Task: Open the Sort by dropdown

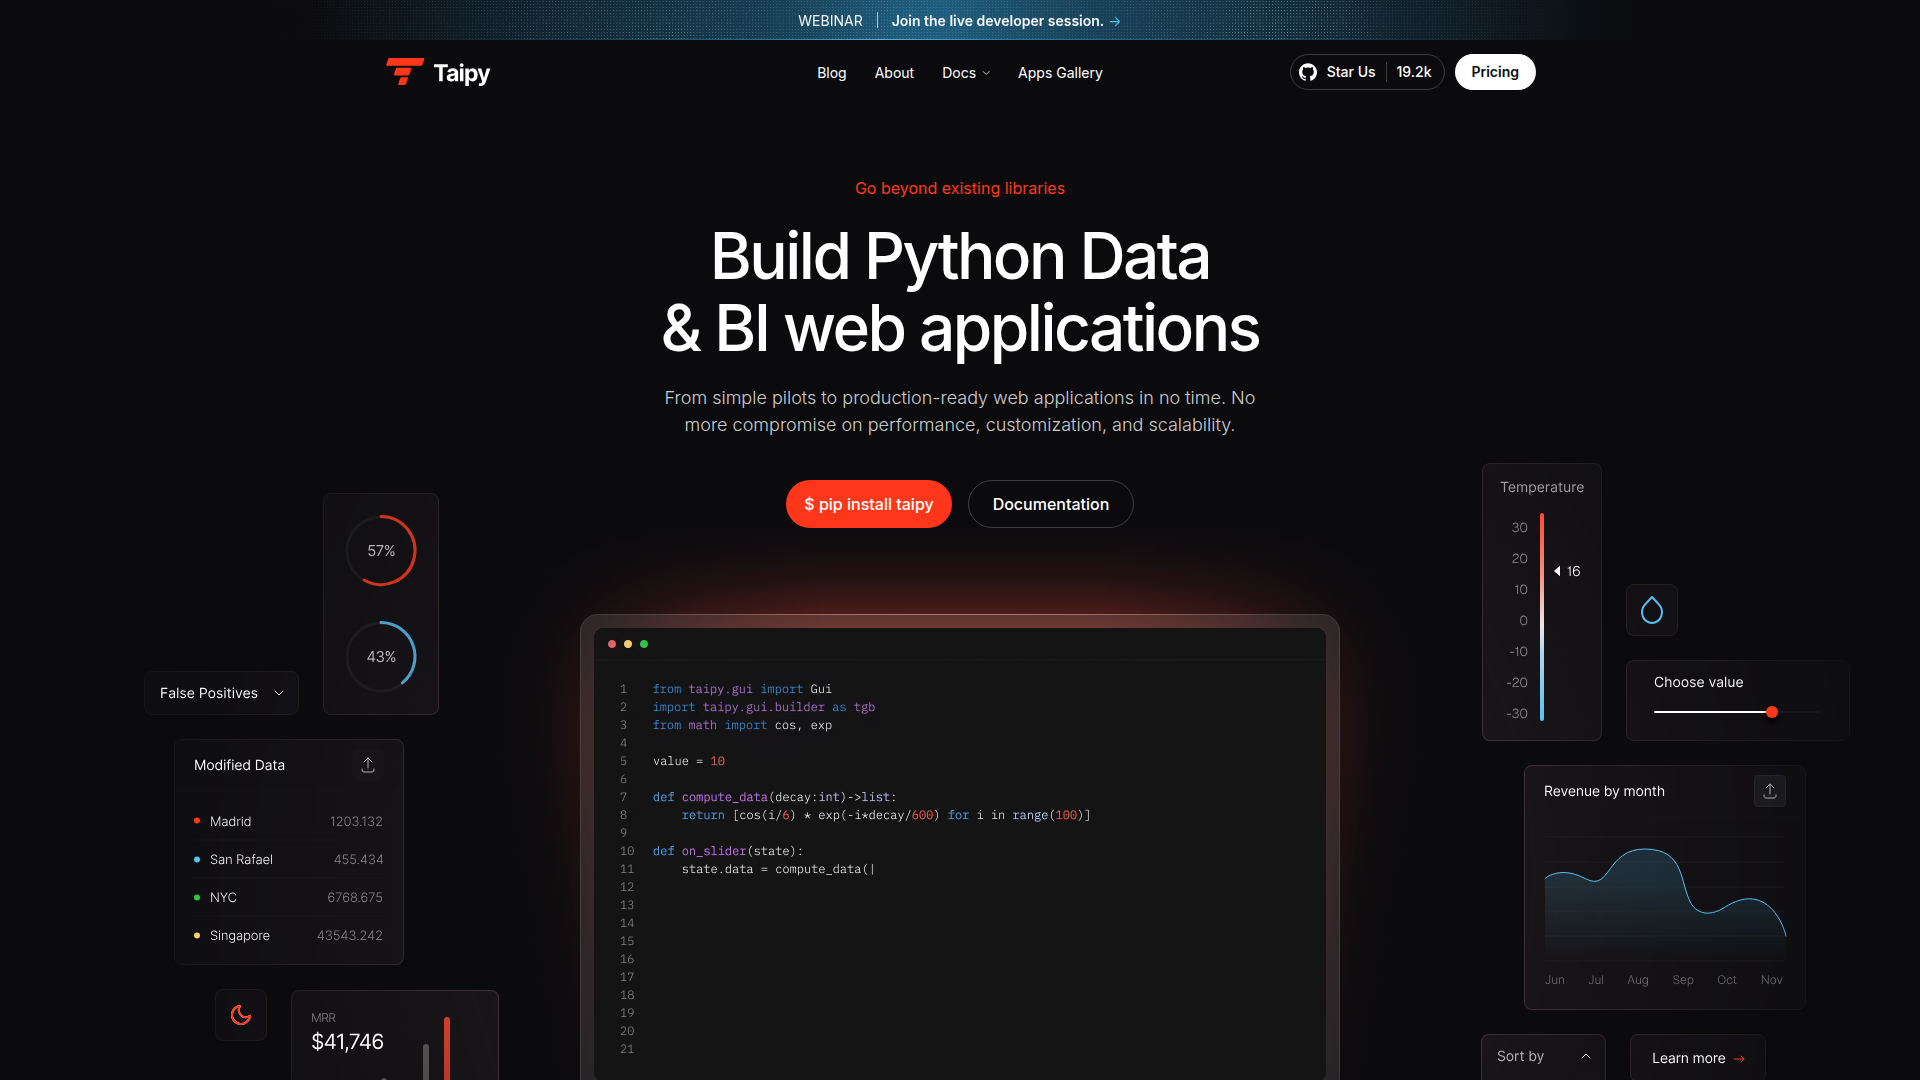Action: click(x=1543, y=1056)
